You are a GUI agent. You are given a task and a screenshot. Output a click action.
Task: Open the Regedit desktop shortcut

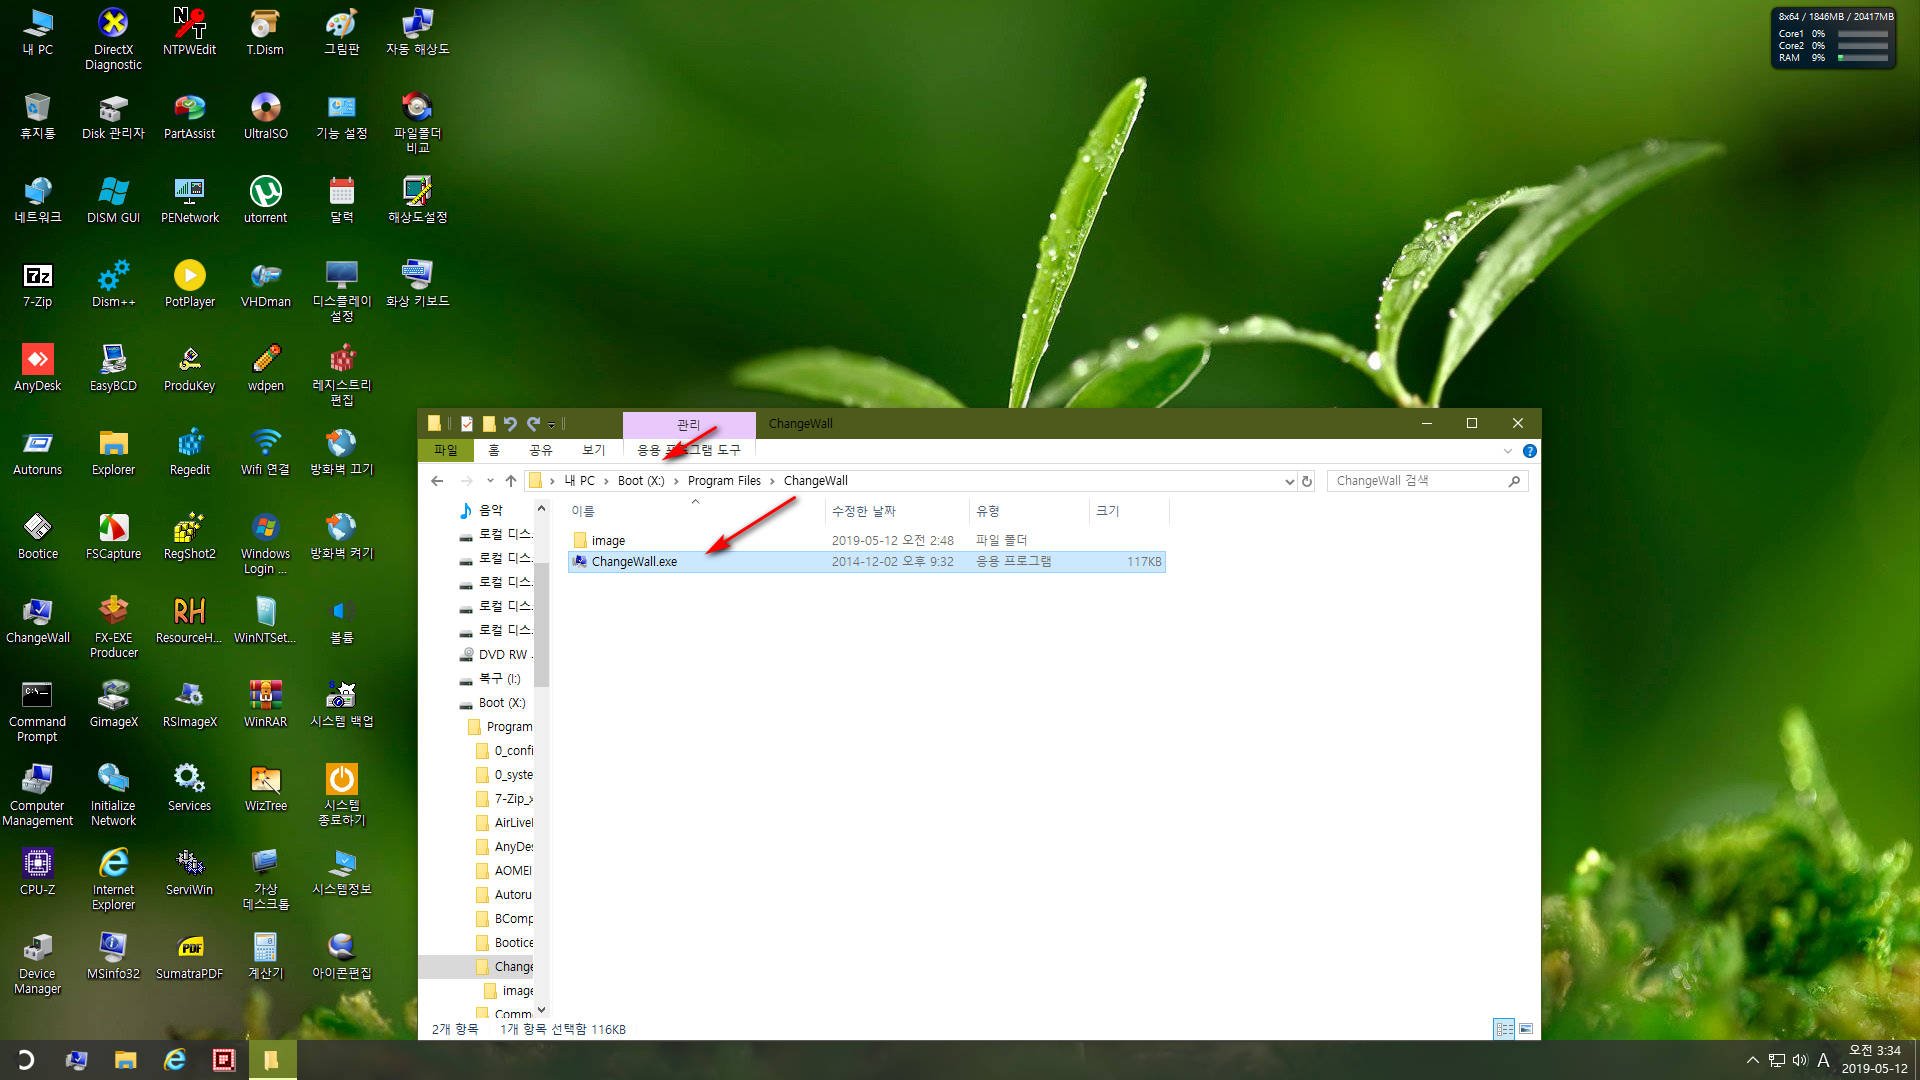coord(189,452)
